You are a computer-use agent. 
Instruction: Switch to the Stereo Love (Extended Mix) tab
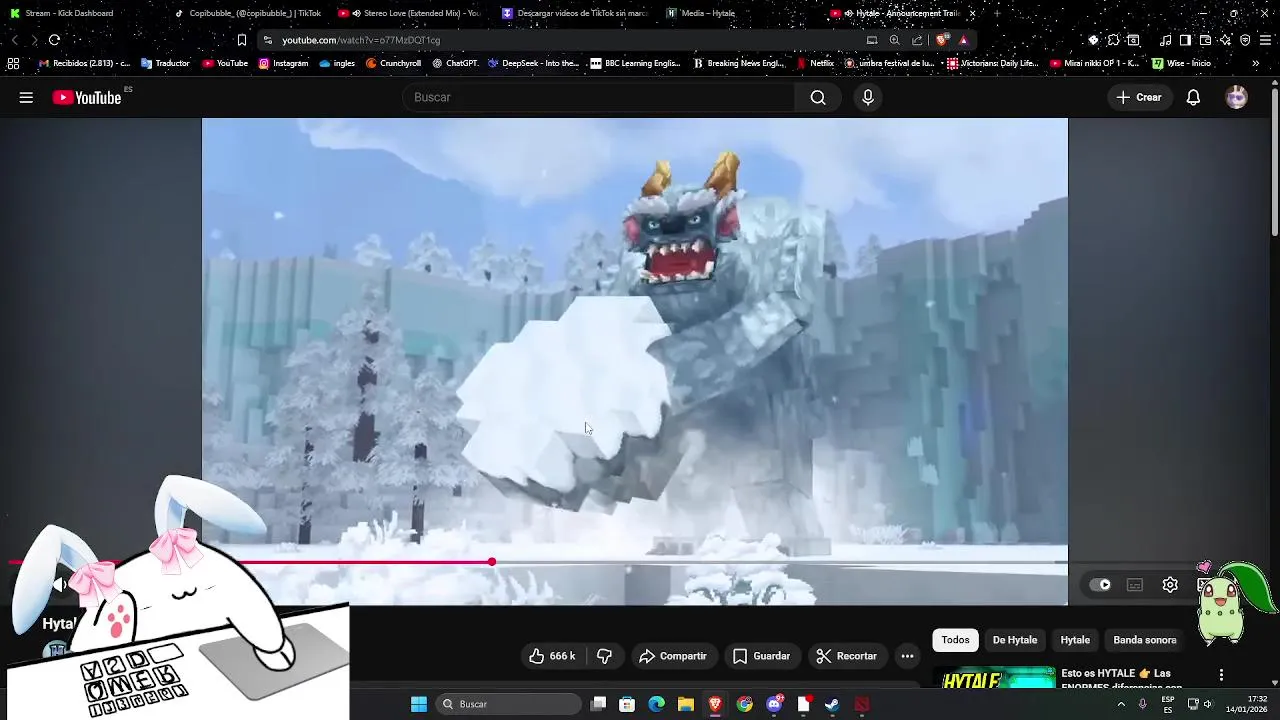coord(409,13)
